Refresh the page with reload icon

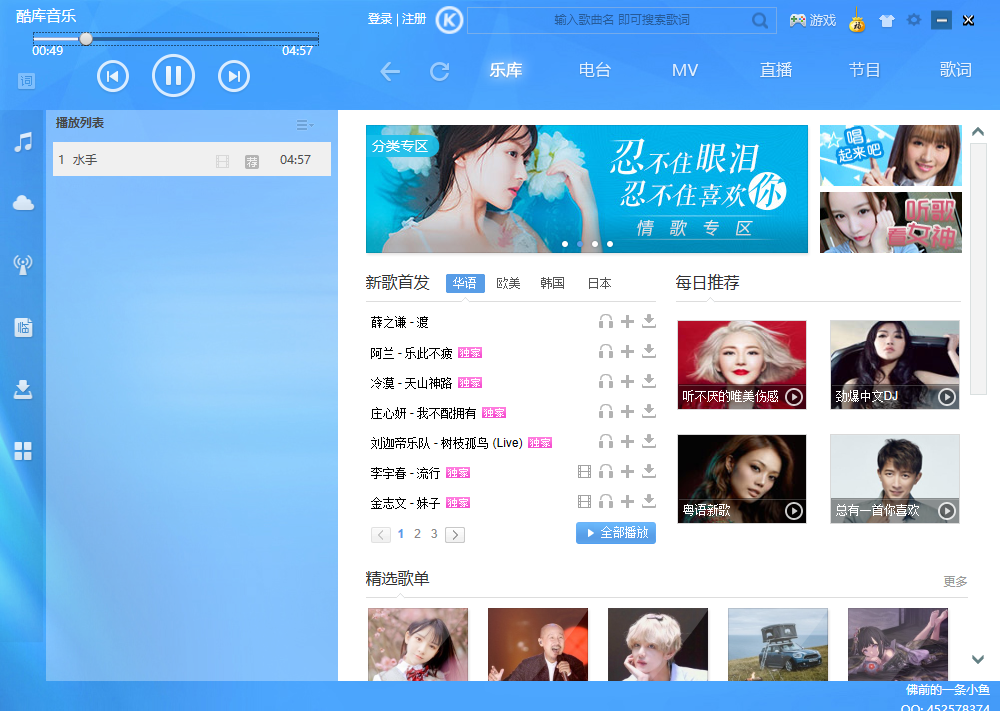click(439, 71)
